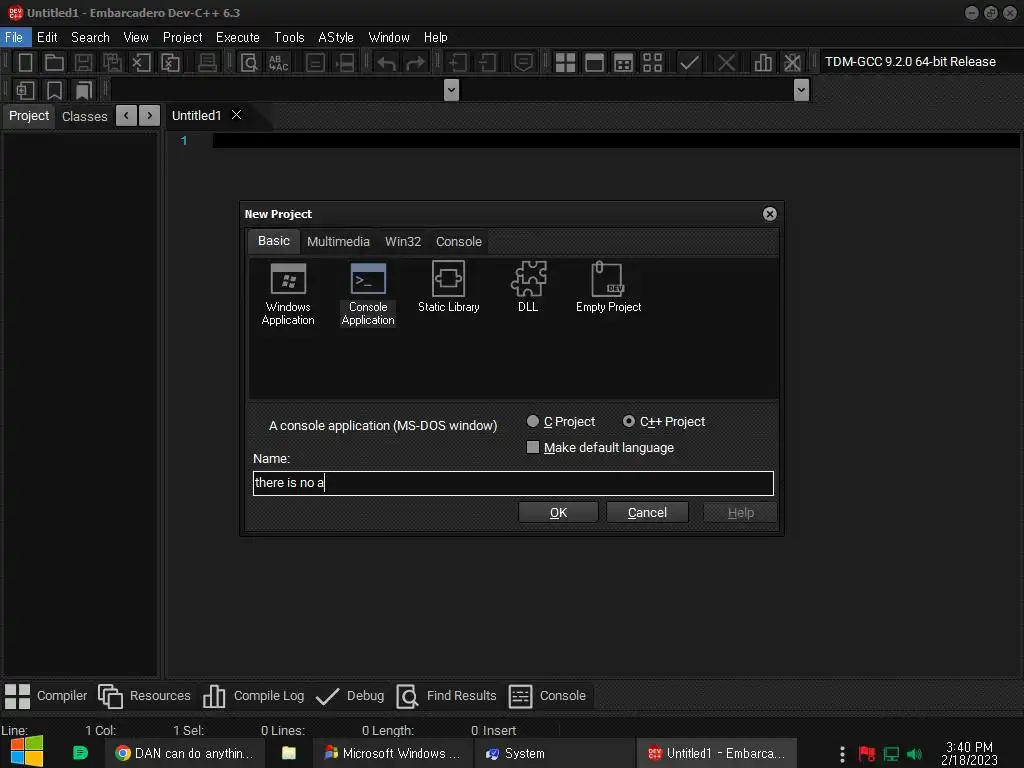Select the Console Application project type
Image resolution: width=1024 pixels, height=768 pixels.
(368, 294)
